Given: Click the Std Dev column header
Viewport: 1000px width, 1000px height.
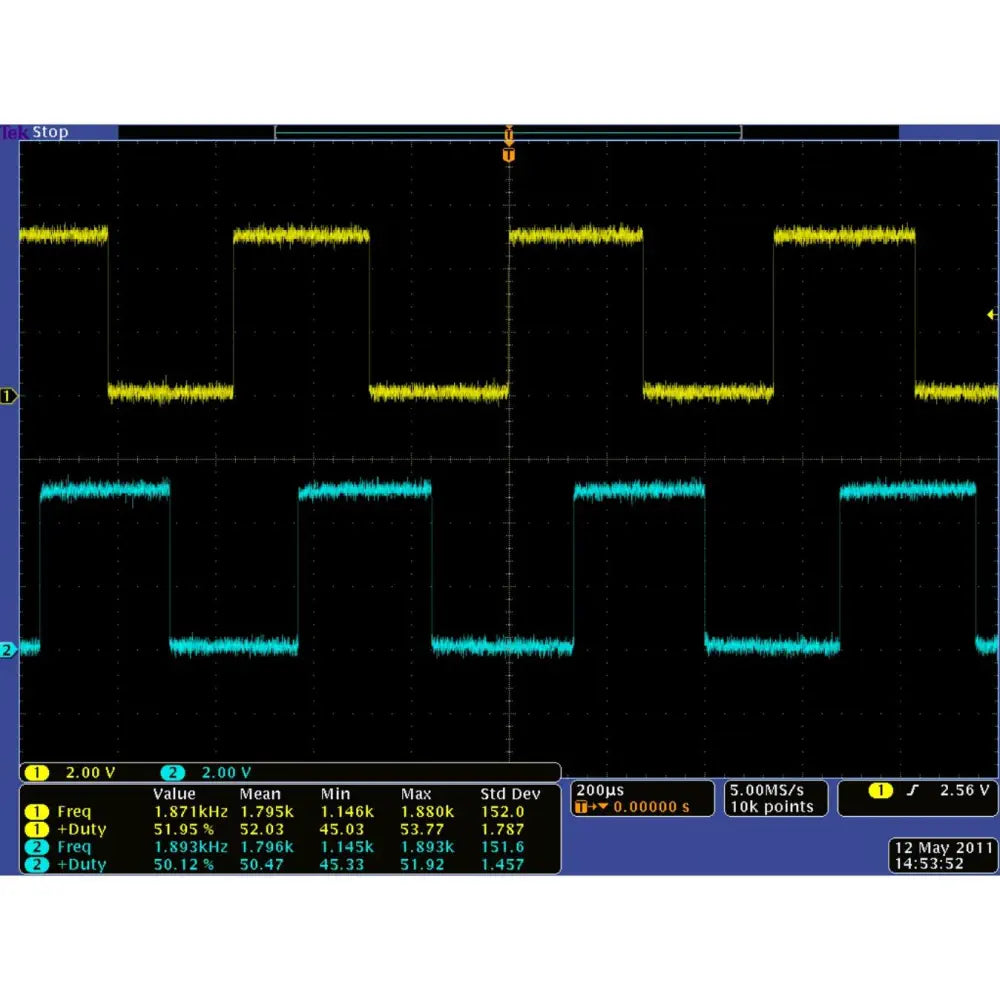Looking at the screenshot, I should (510, 794).
